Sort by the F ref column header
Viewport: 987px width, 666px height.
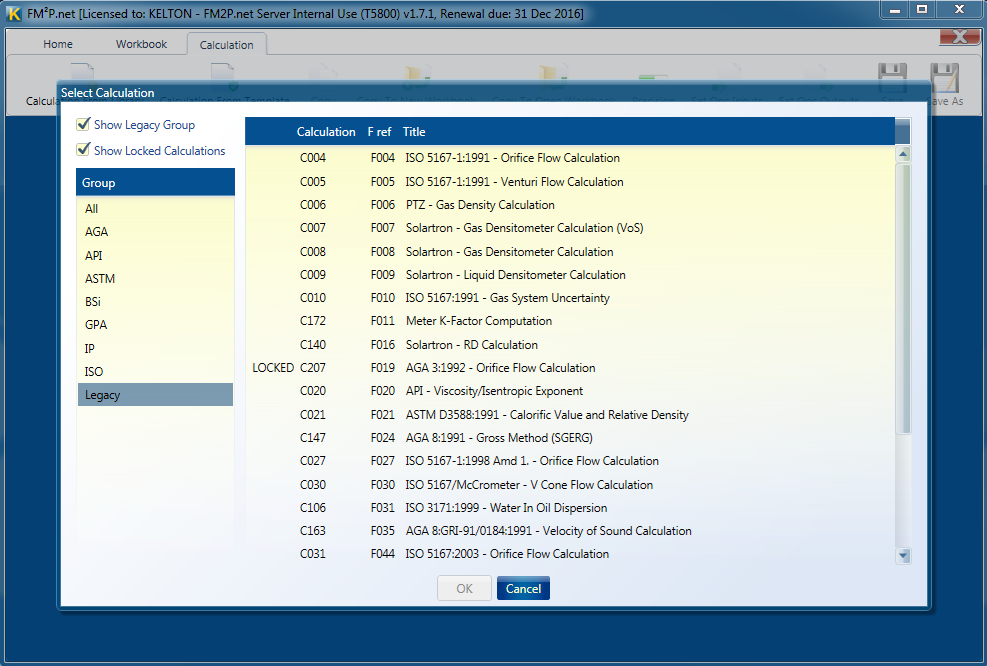(x=379, y=132)
